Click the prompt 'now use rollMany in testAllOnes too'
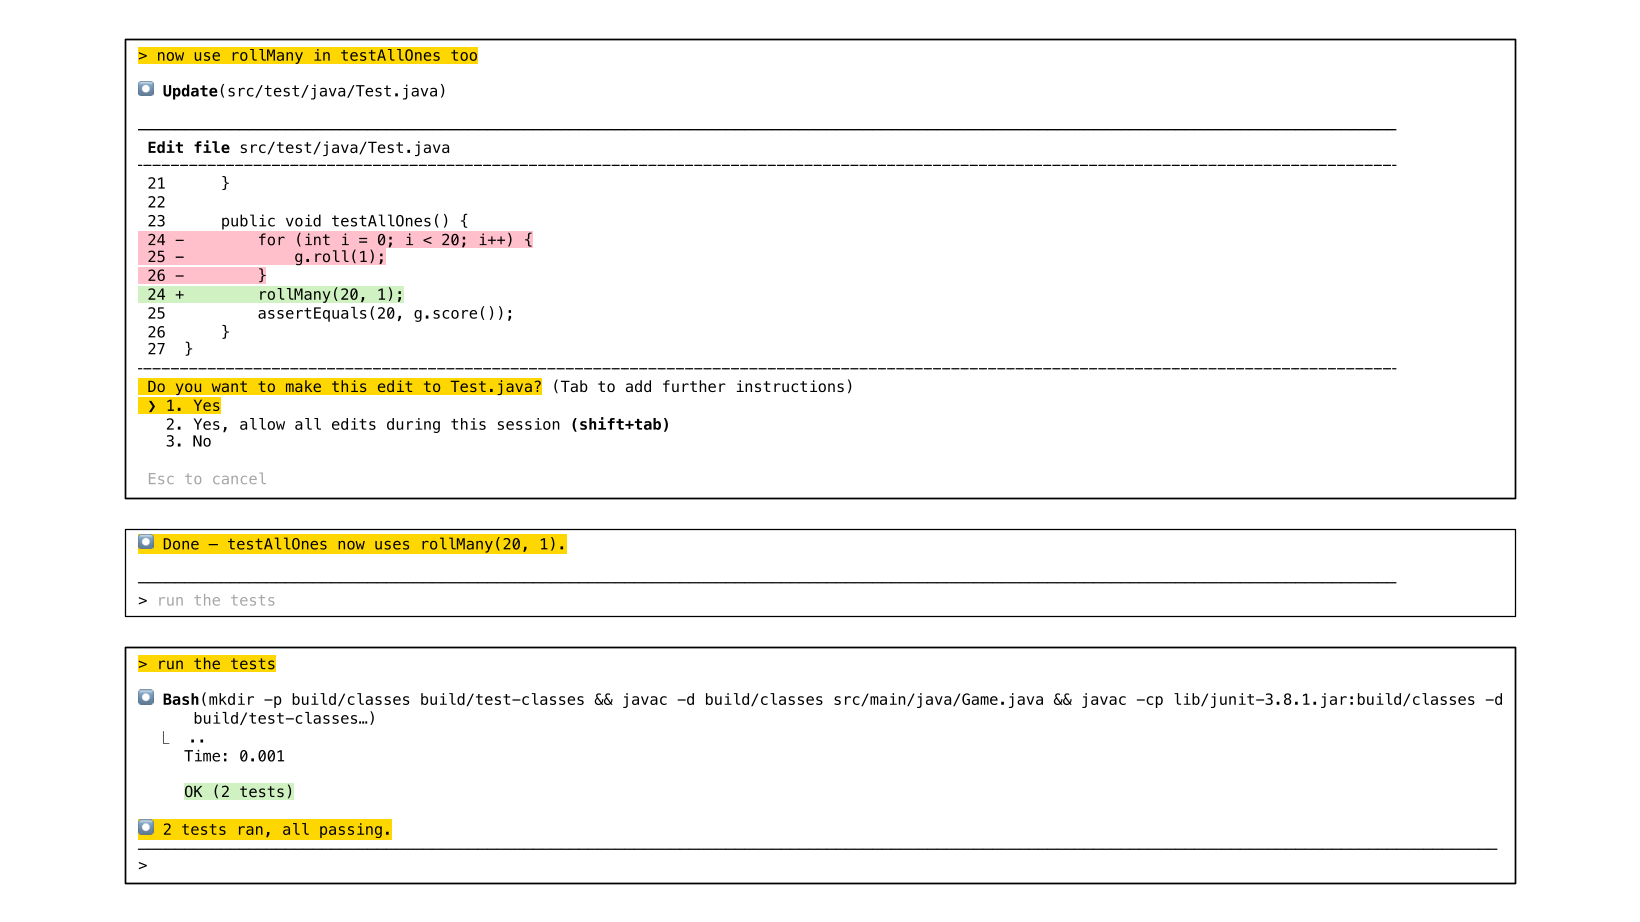 coord(308,56)
